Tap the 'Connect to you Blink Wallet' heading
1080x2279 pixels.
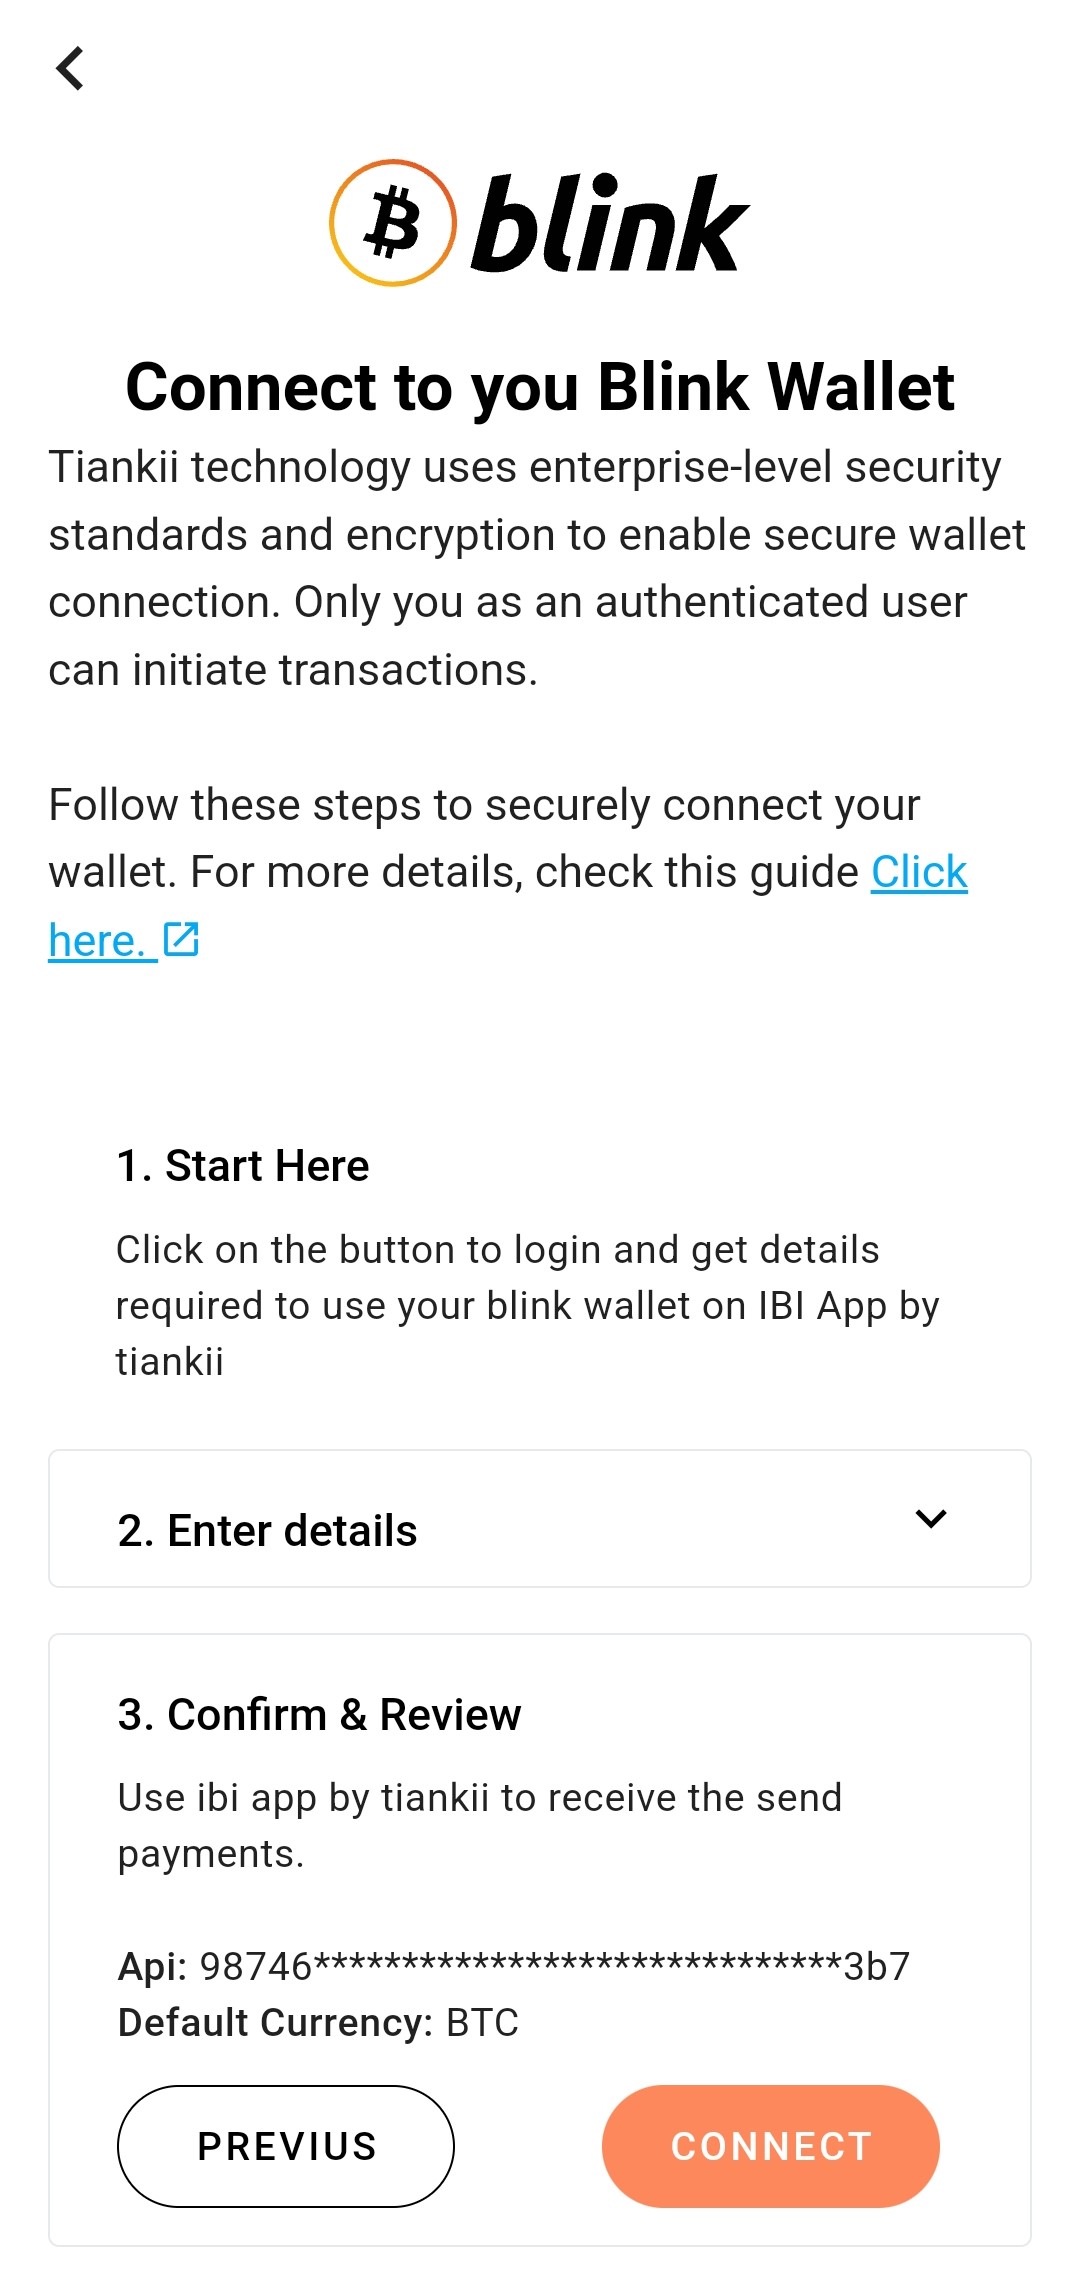point(540,387)
